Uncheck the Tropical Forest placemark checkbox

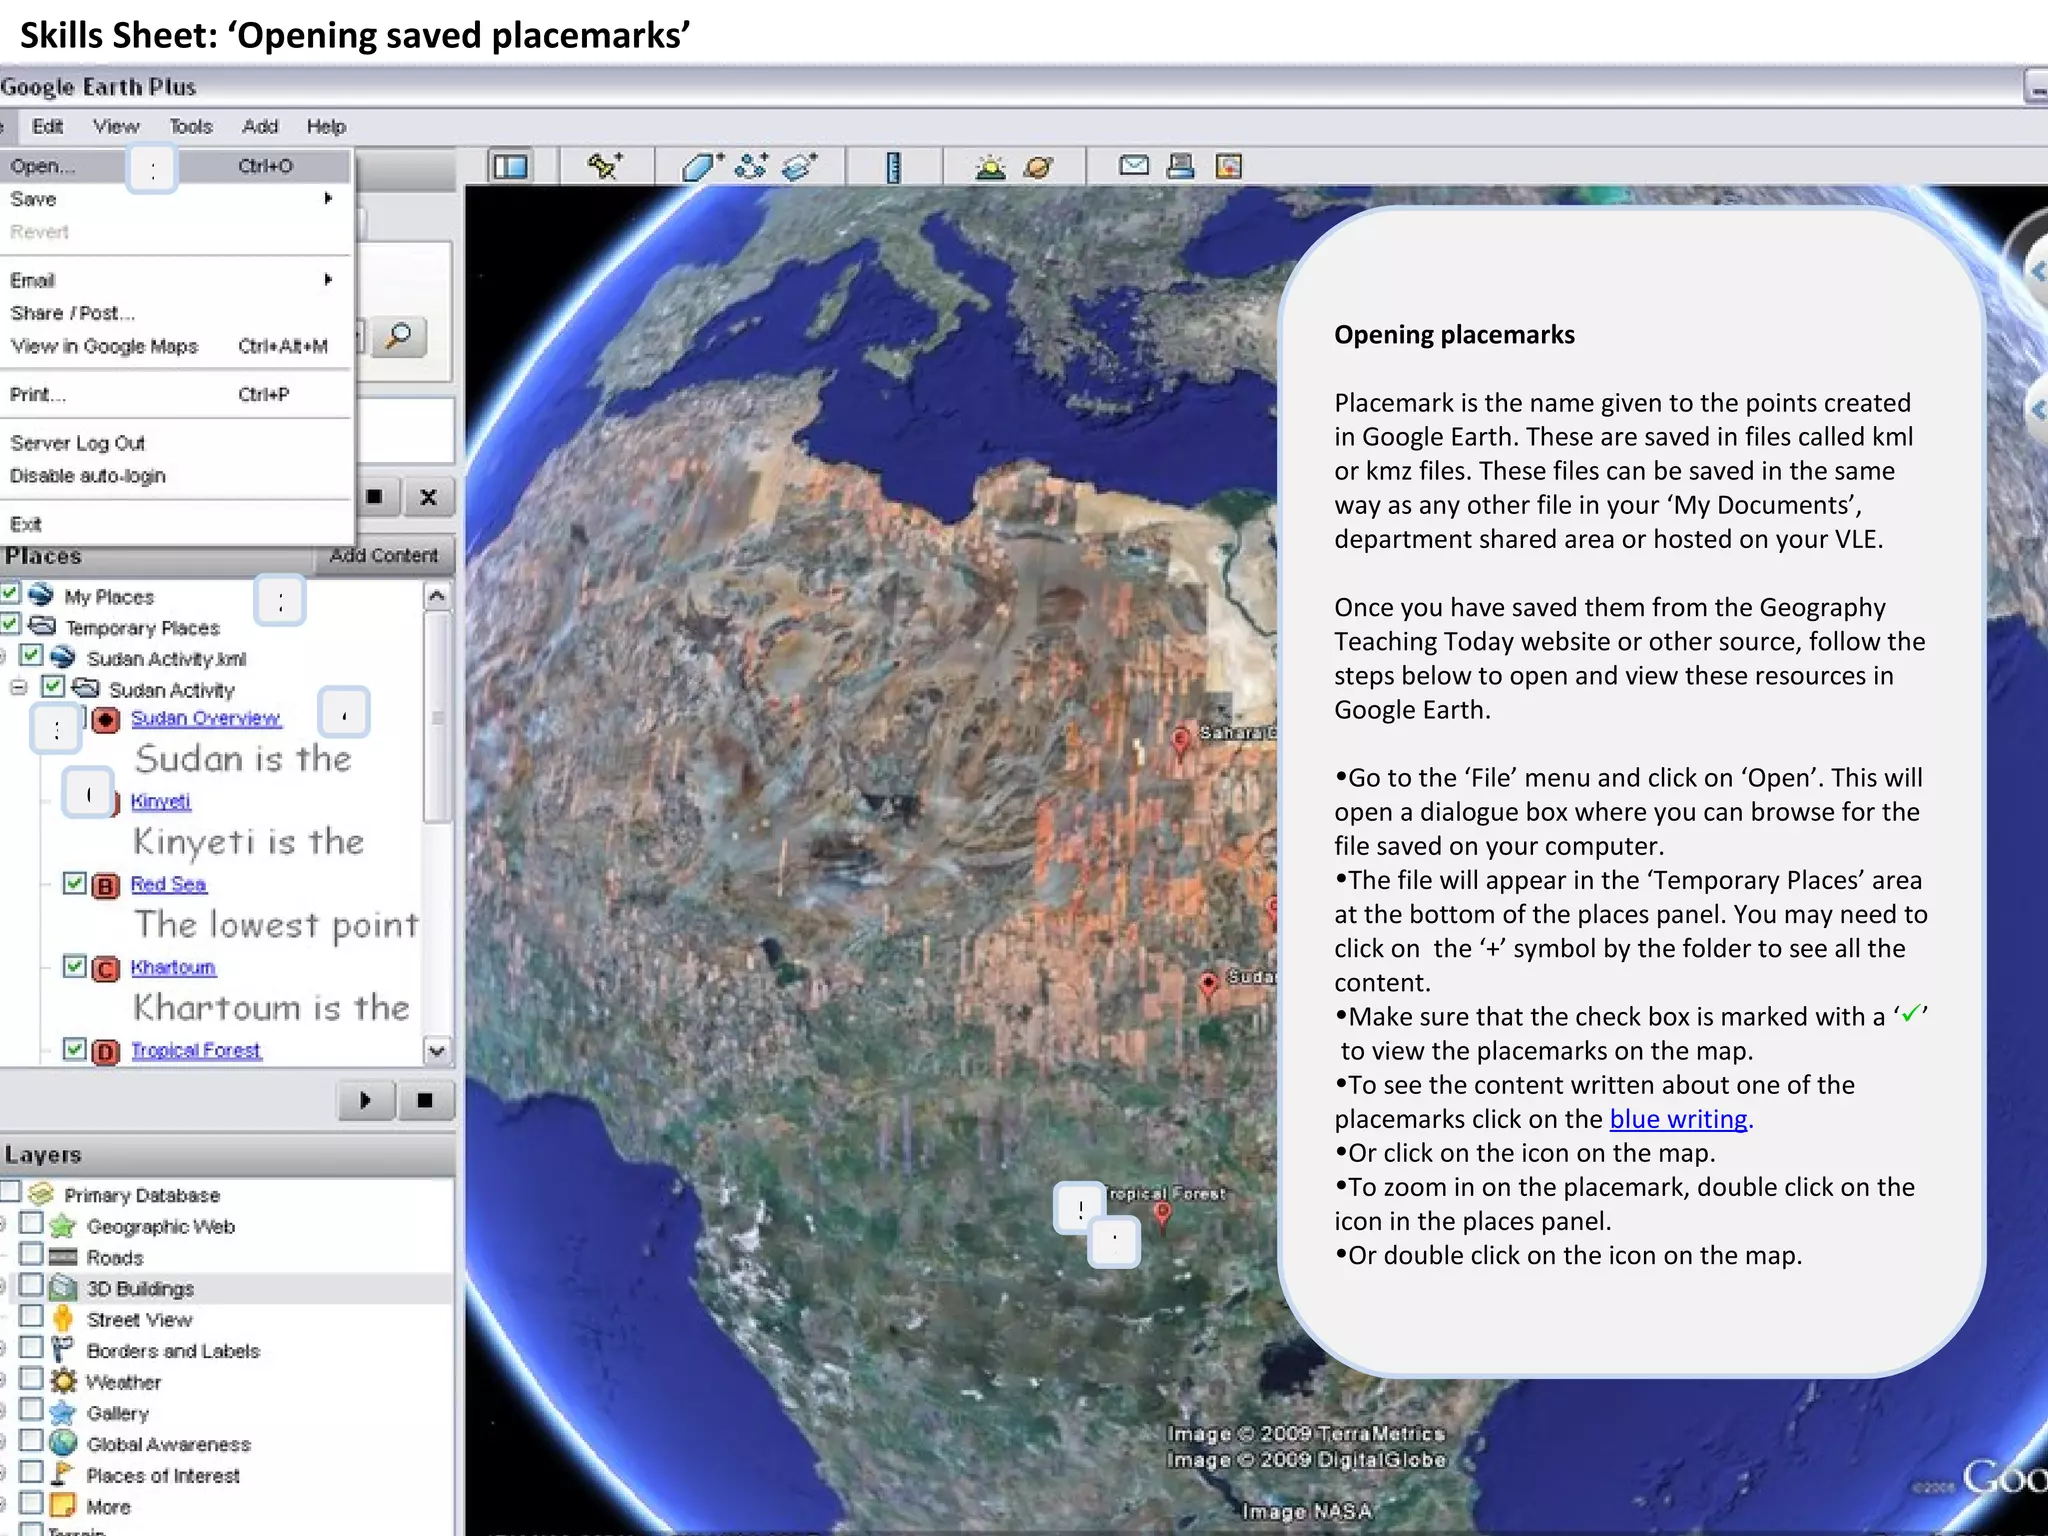pos(74,1049)
